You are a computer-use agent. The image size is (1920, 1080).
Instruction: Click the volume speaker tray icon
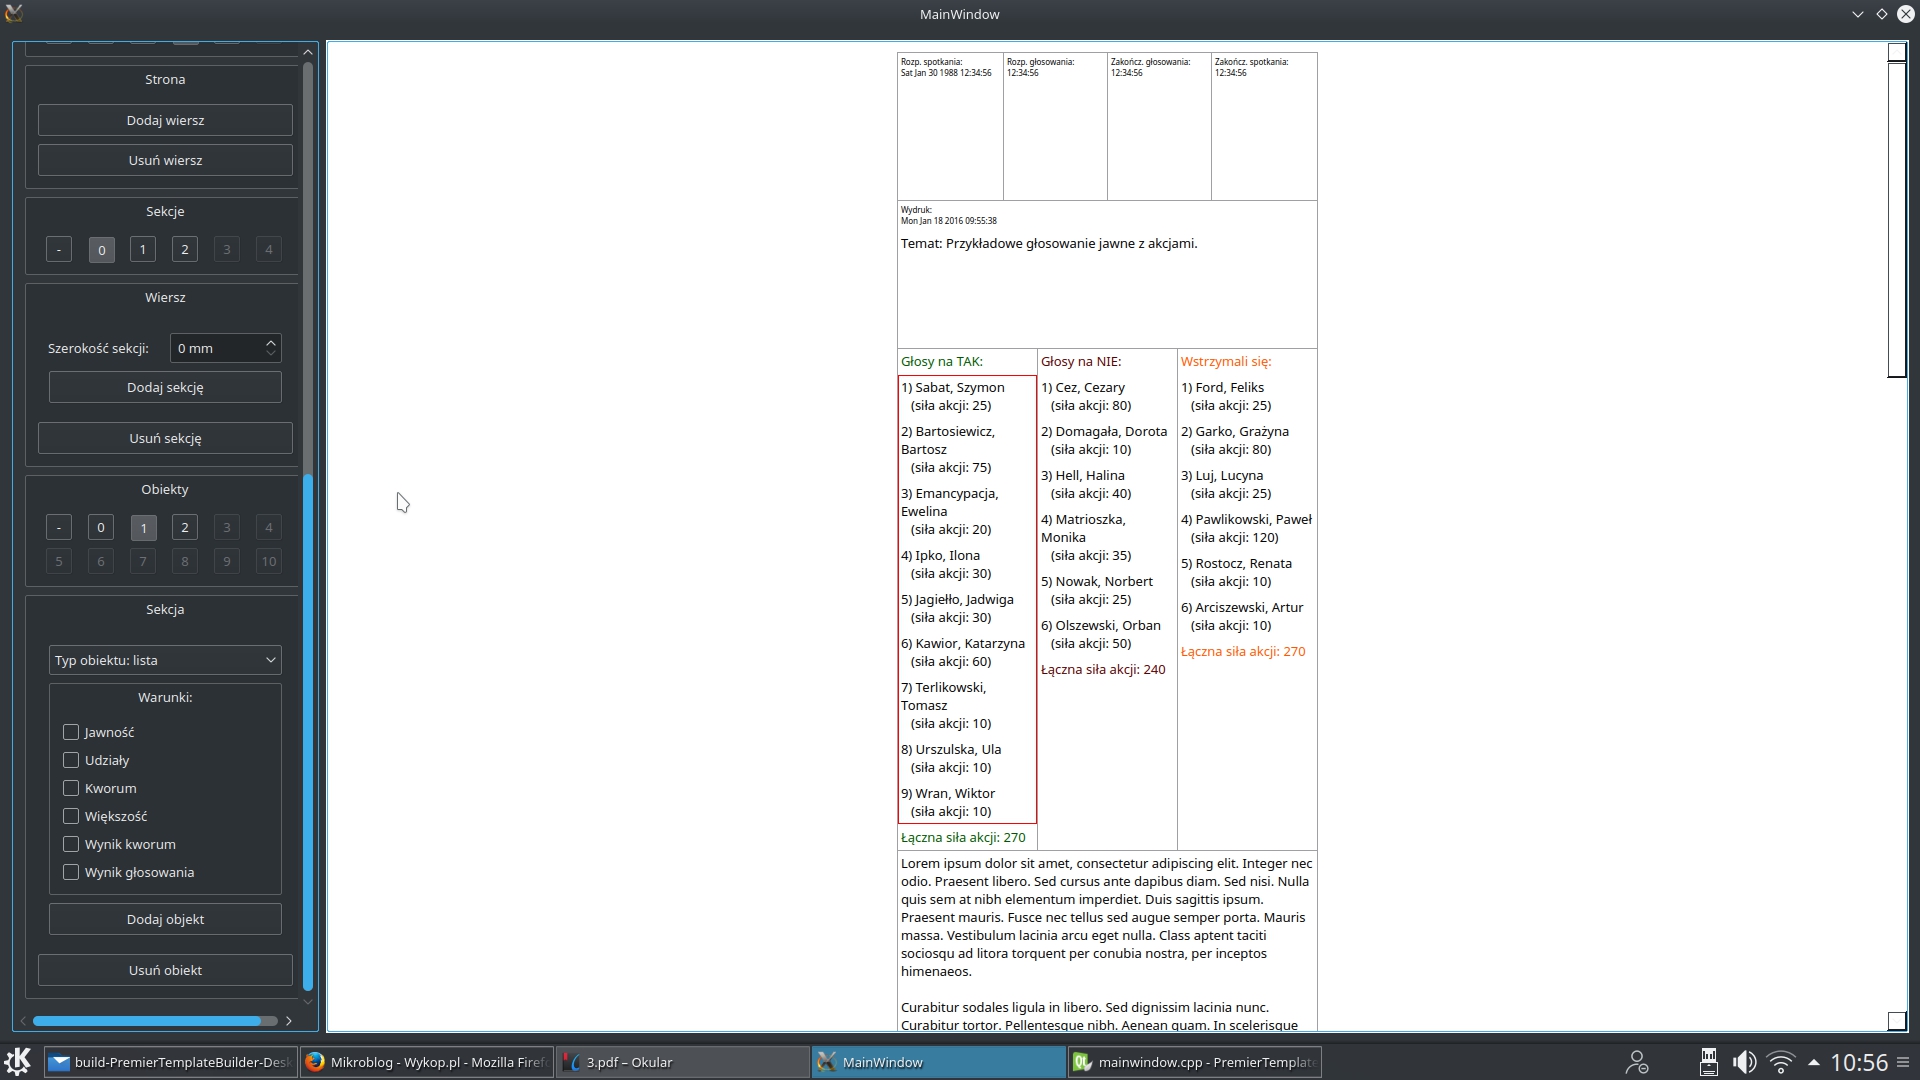click(1744, 1062)
